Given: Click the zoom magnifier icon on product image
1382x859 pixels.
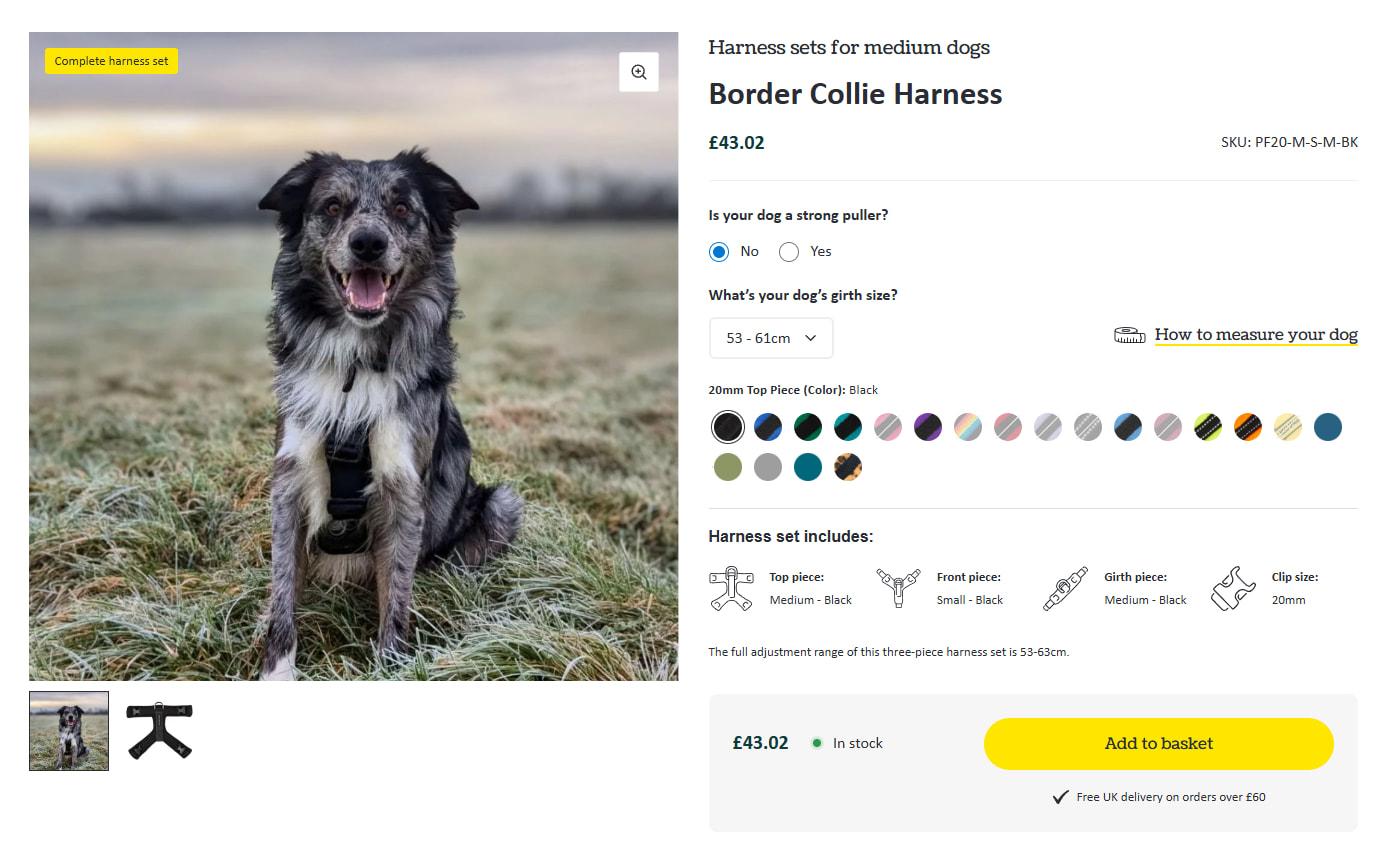Looking at the screenshot, I should [639, 71].
